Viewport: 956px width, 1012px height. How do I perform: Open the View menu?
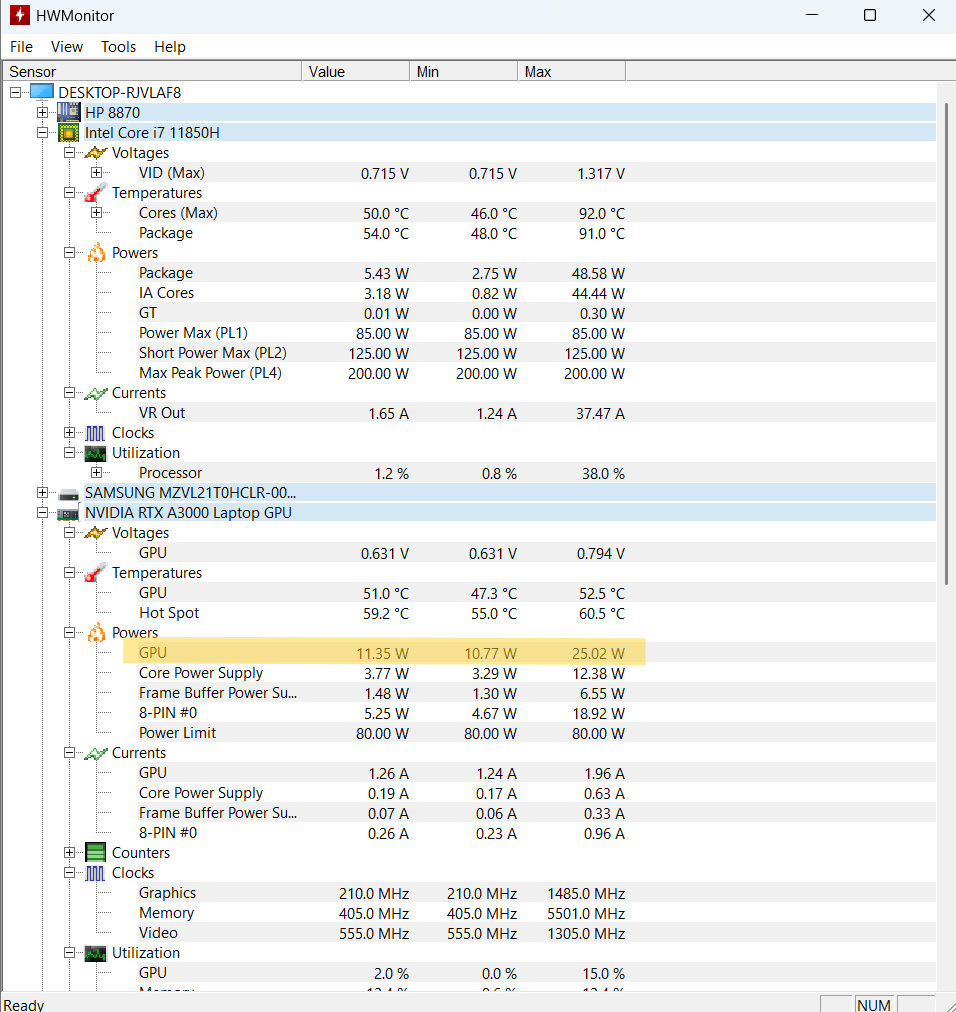(66, 46)
